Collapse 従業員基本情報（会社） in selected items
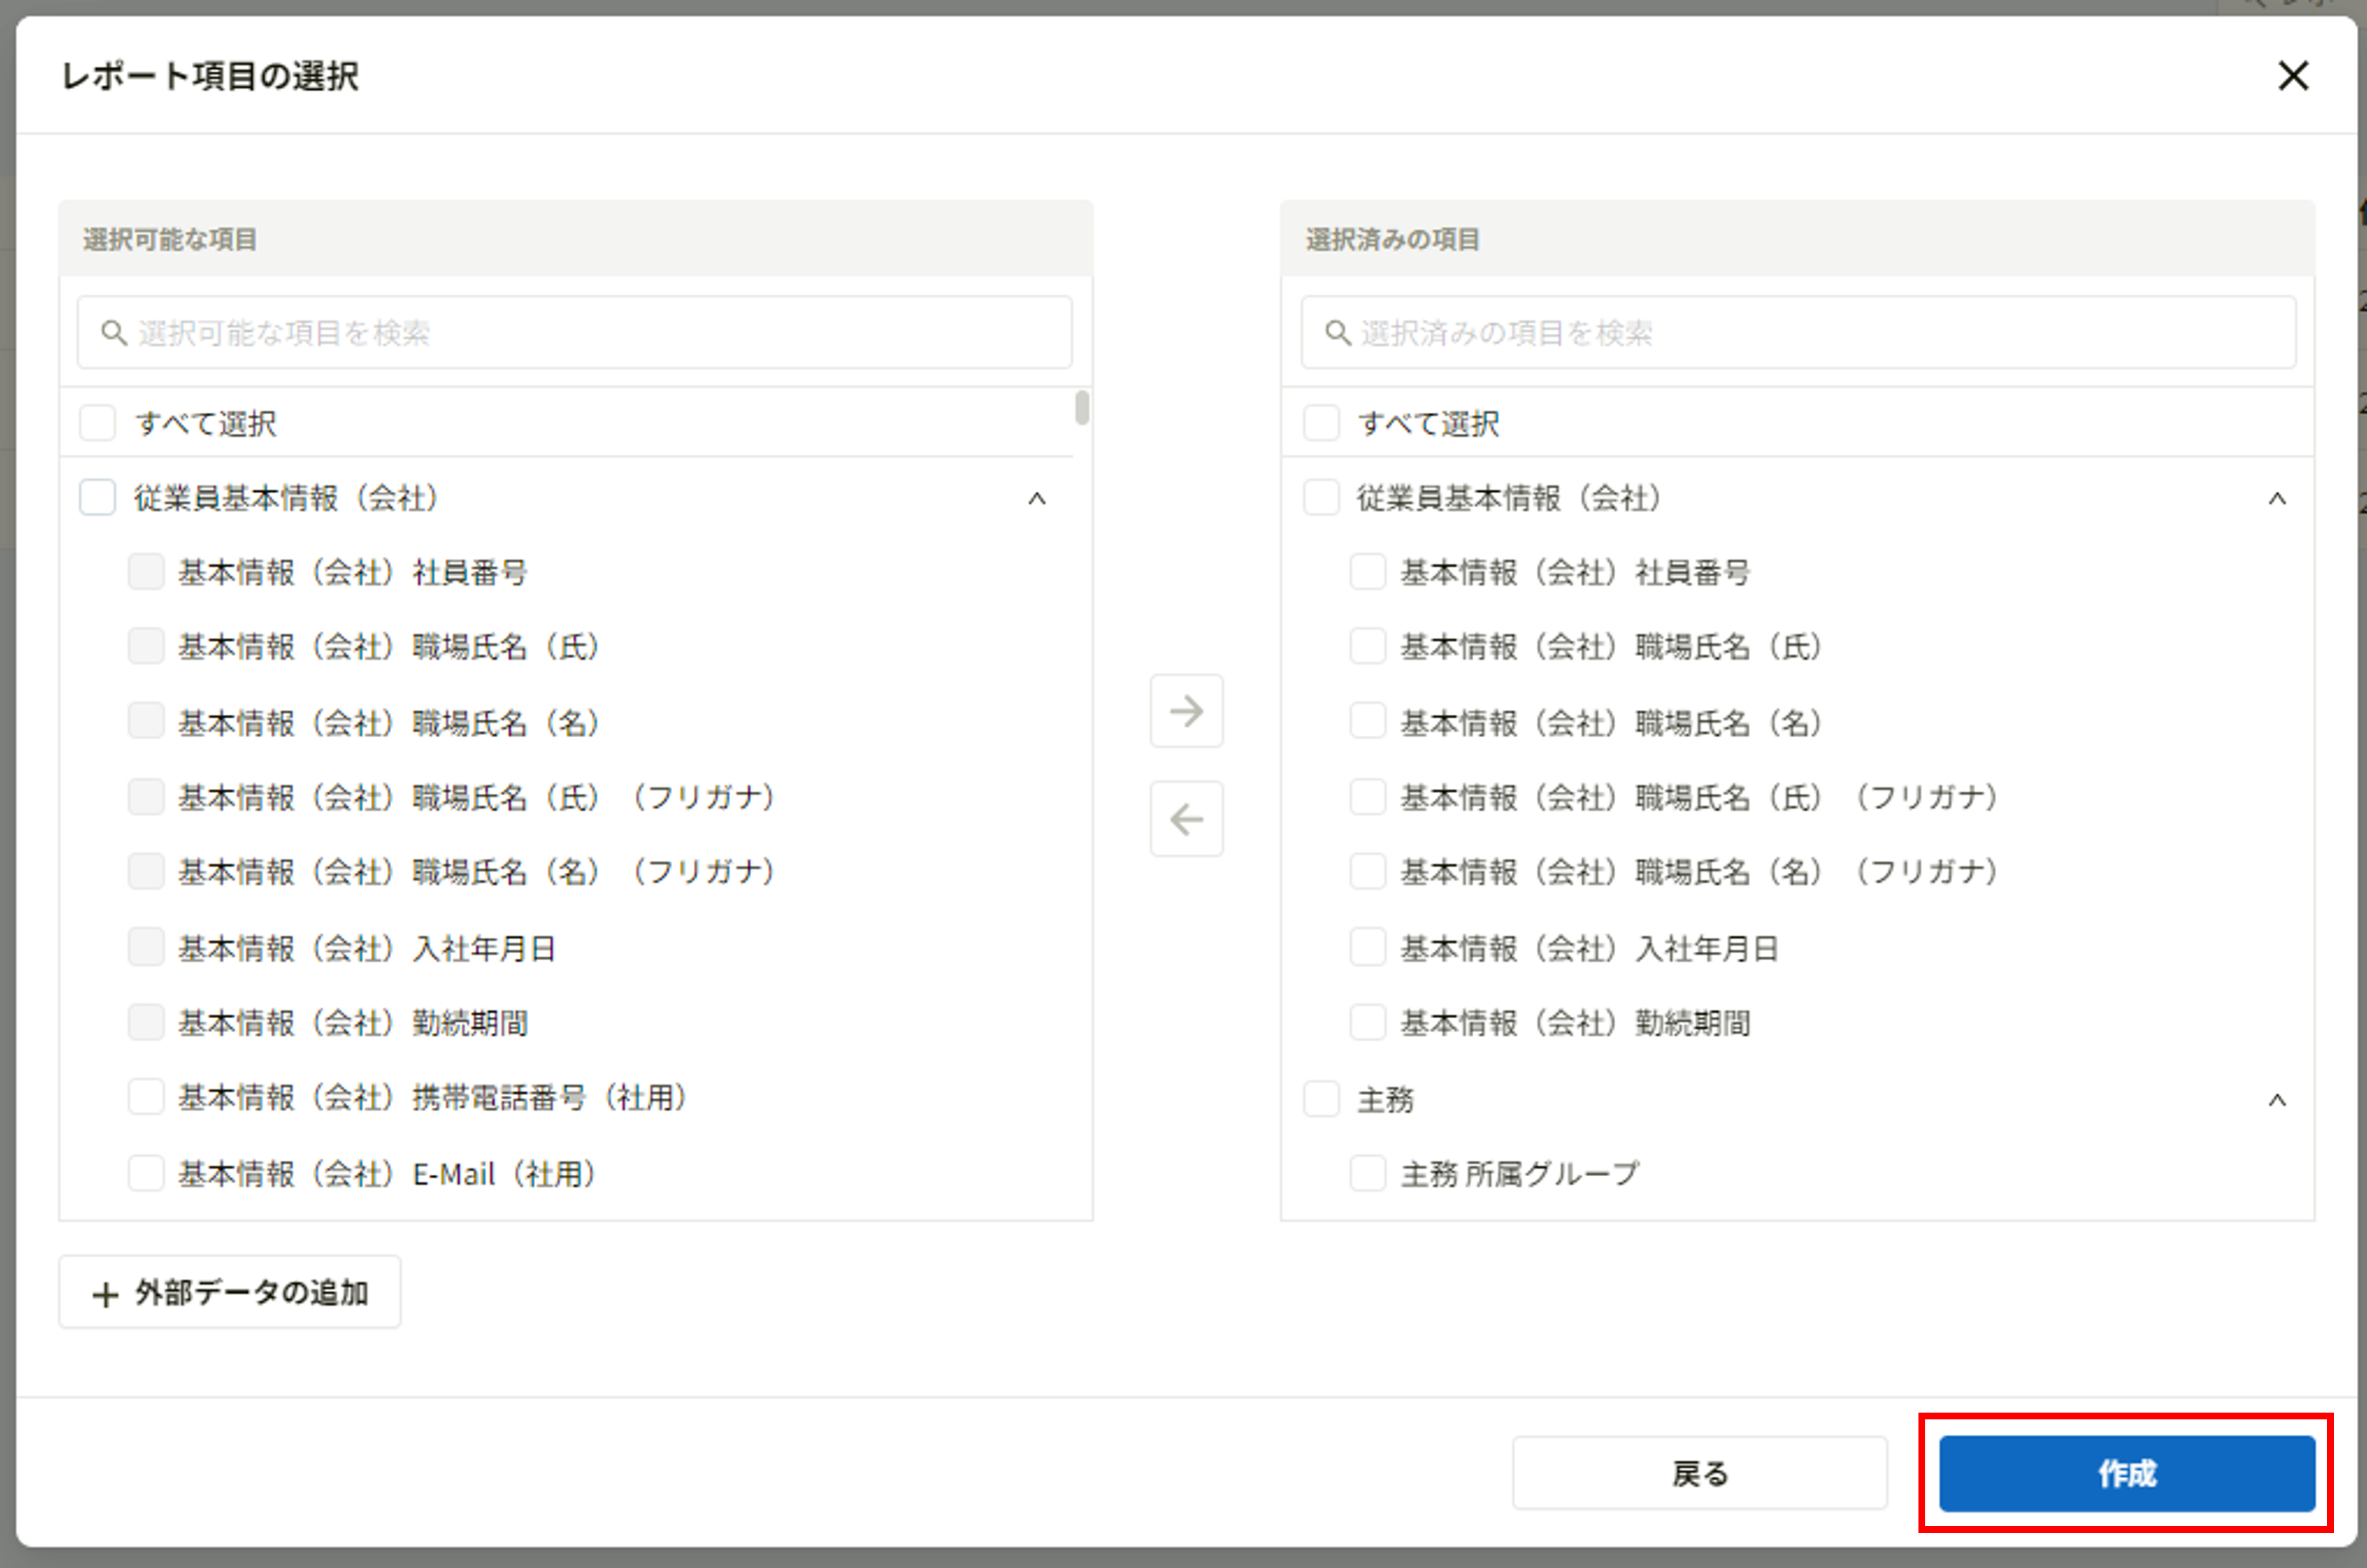The width and height of the screenshot is (2367, 1568). 2279,498
